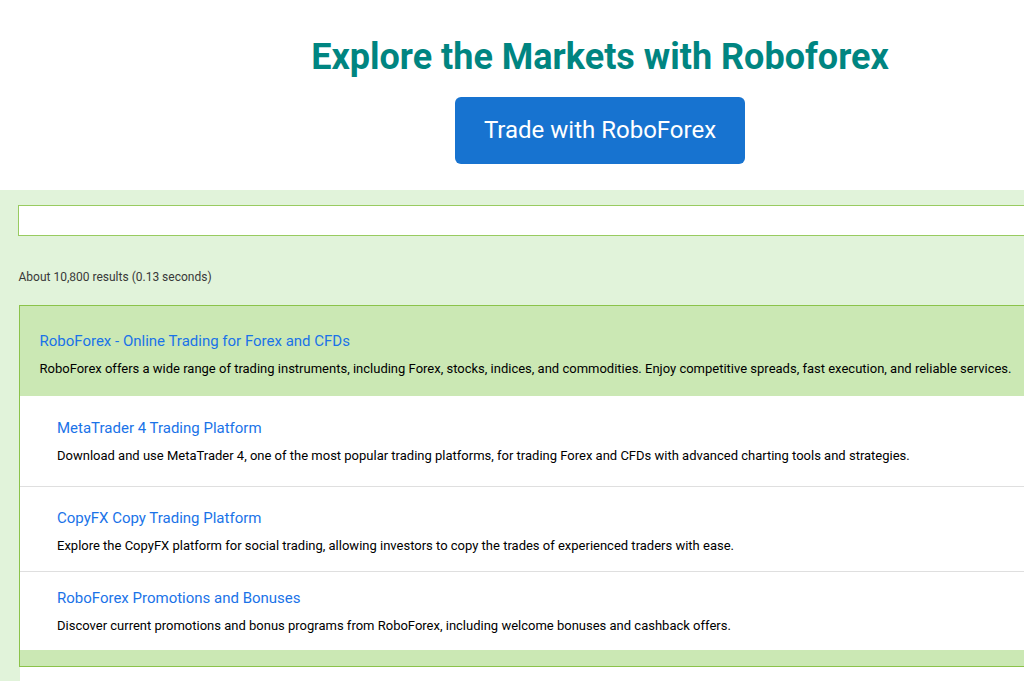Open the MetaTrader 4 Trading Platform link
1024x681 pixels.
pyautogui.click(x=158, y=427)
